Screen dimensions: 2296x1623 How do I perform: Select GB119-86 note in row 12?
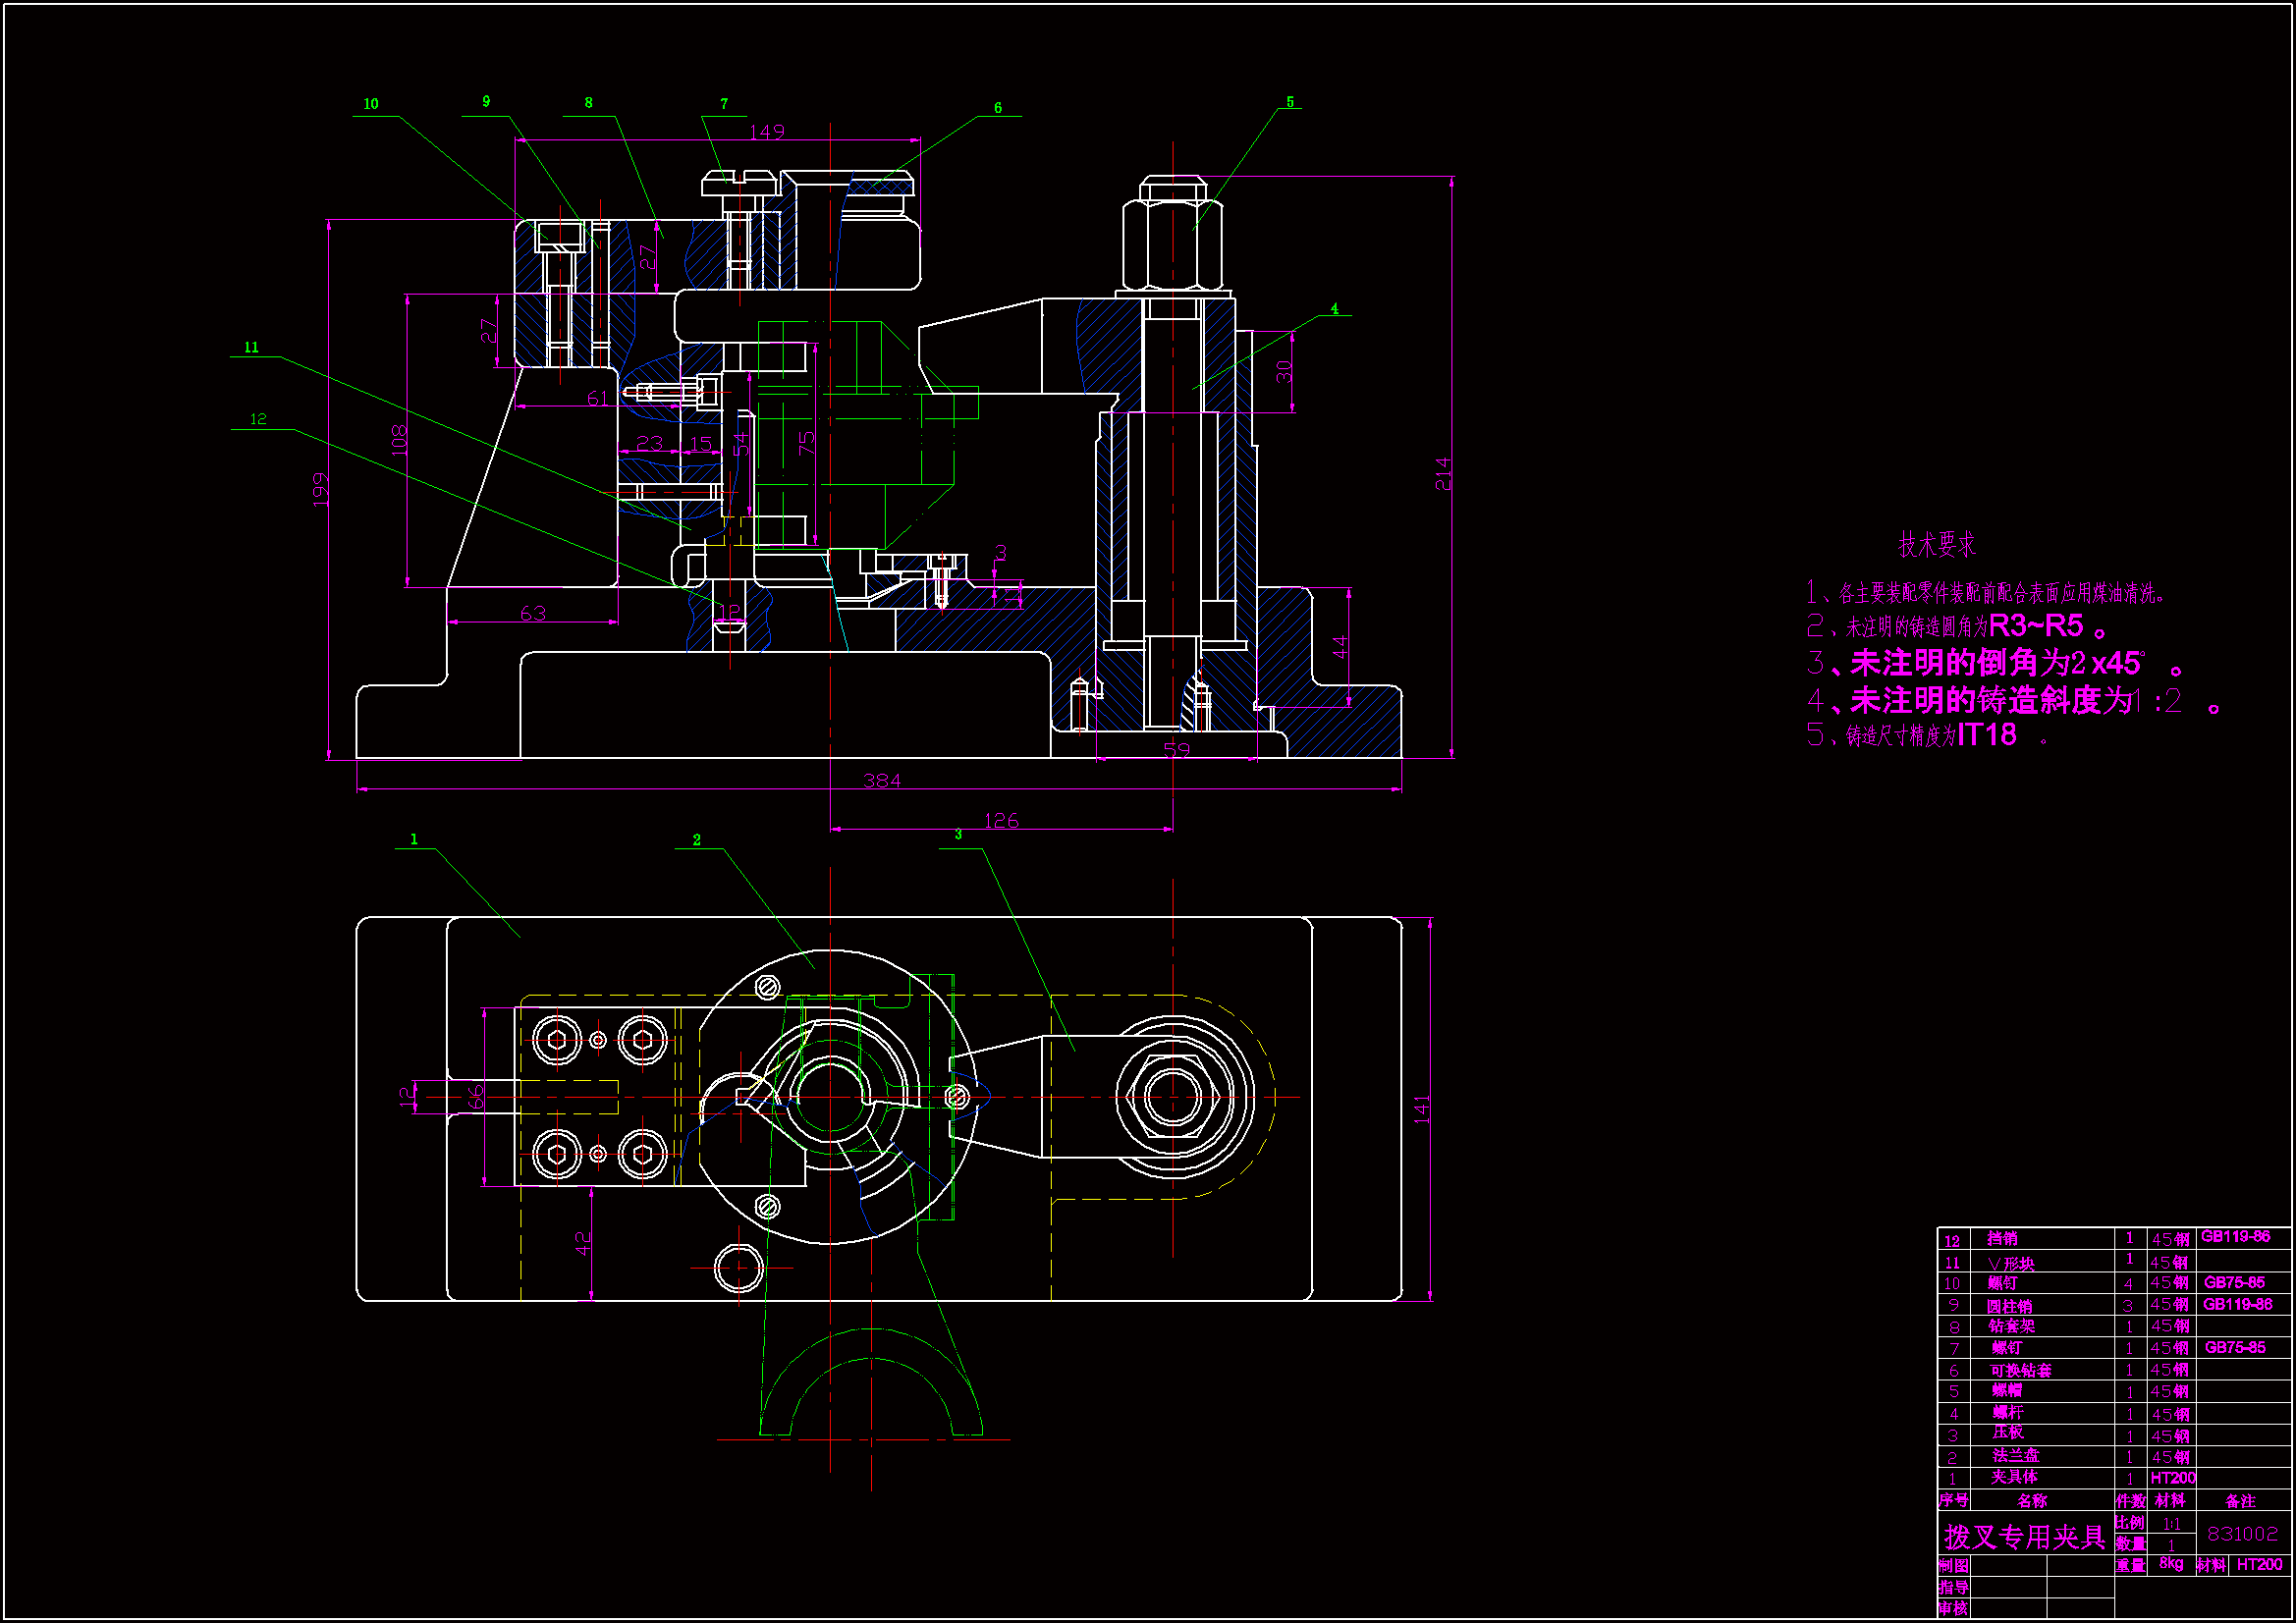tap(2235, 1237)
